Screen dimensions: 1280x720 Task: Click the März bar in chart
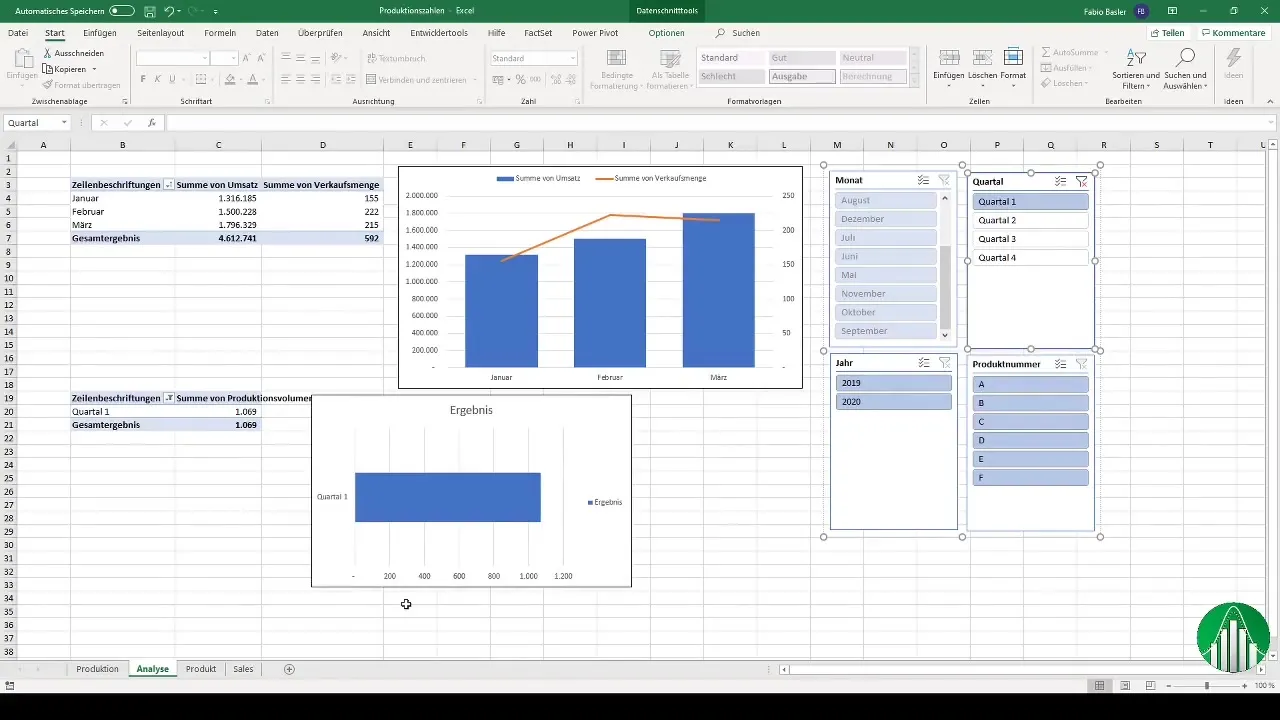pos(718,290)
